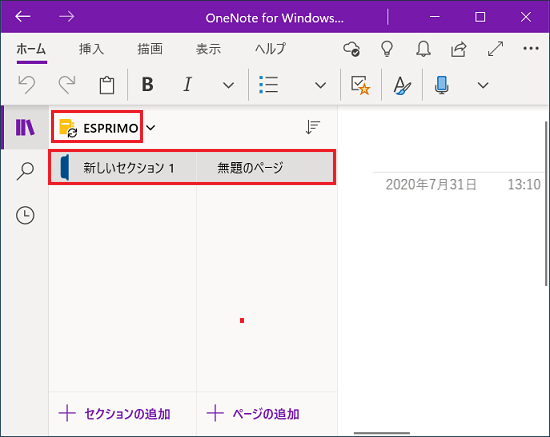Select the 無題のページ page
550x437 pixels.
[x=265, y=168]
